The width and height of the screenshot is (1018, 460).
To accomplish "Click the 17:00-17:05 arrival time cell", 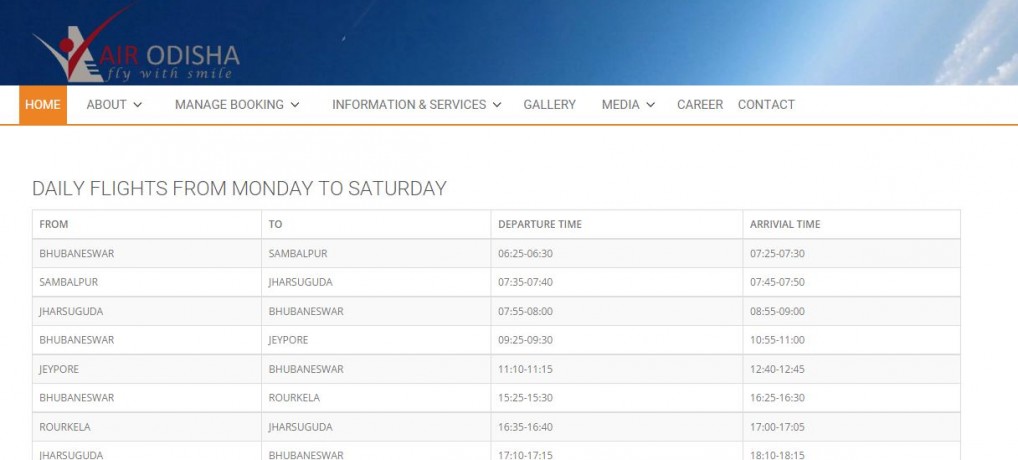I will (777, 427).
